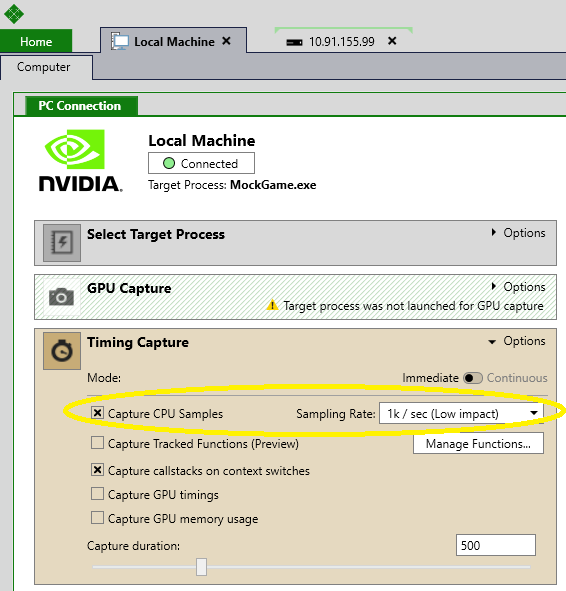Click the warning triangle icon in GPU Capture
Screen dimensions: 566x591
(x=272, y=305)
